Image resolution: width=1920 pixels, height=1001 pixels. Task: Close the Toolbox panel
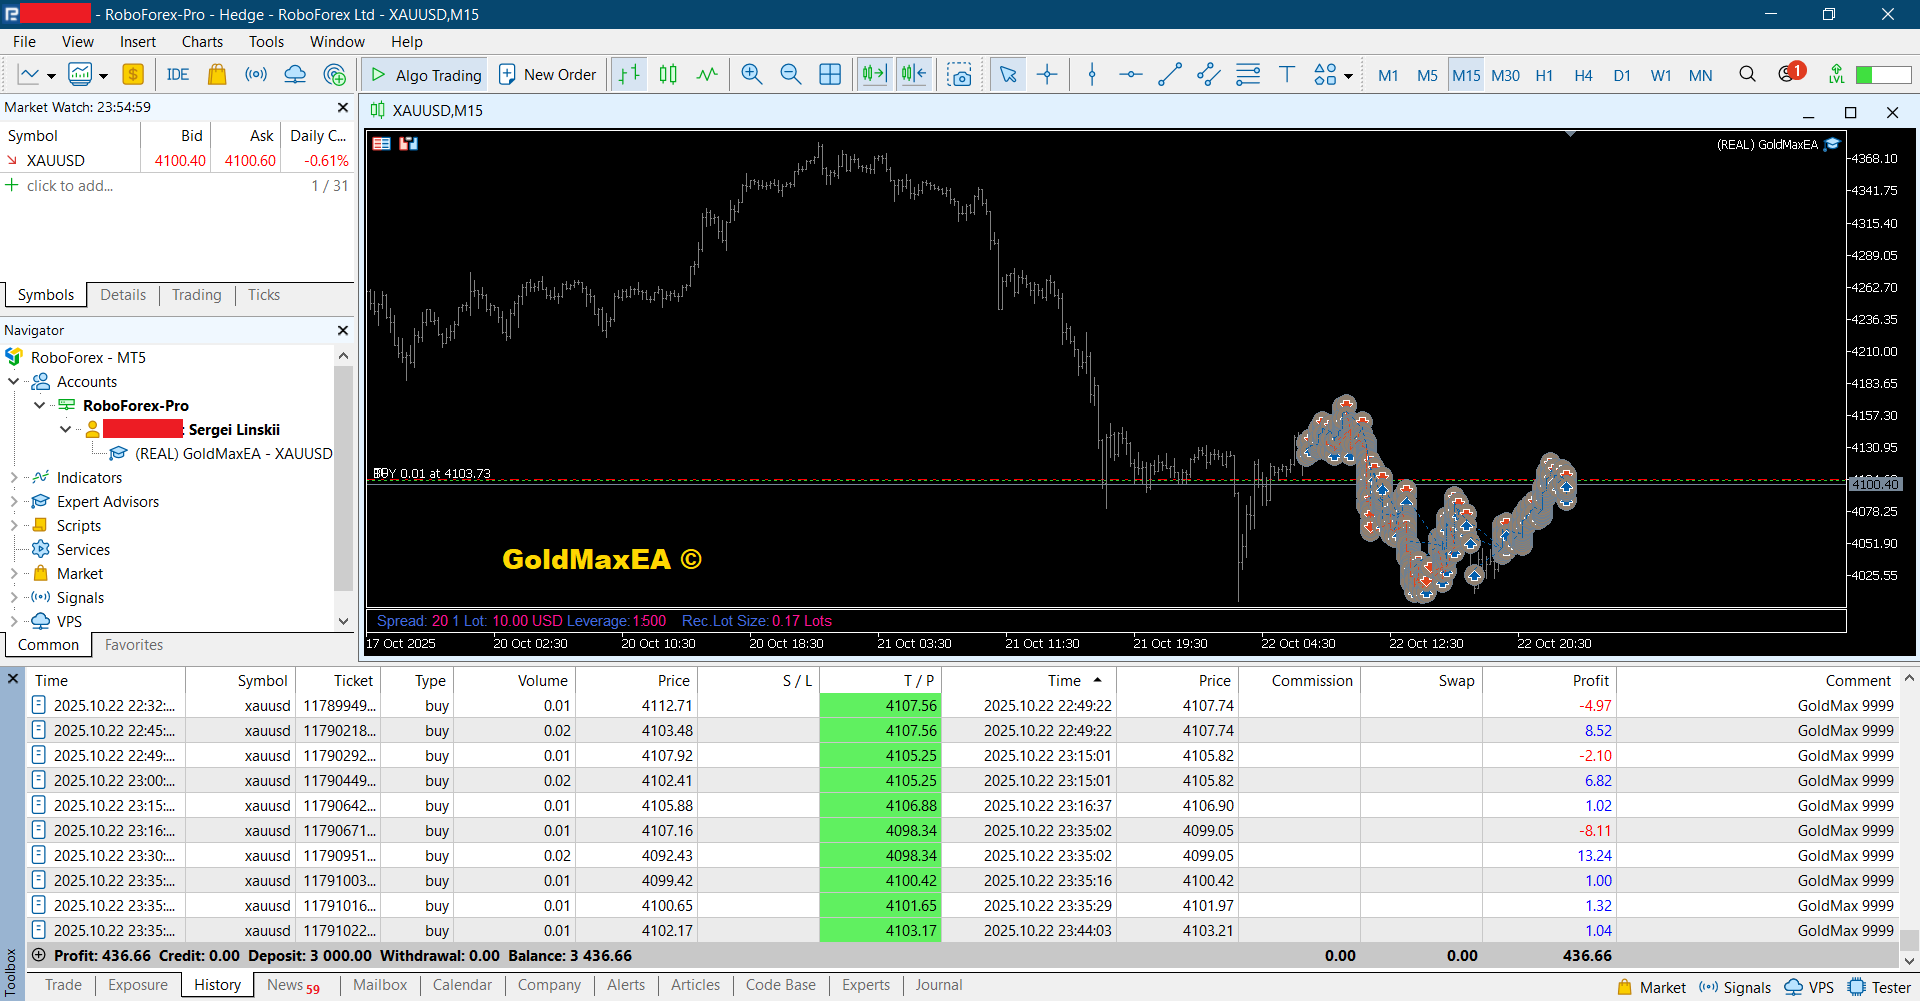click(13, 679)
